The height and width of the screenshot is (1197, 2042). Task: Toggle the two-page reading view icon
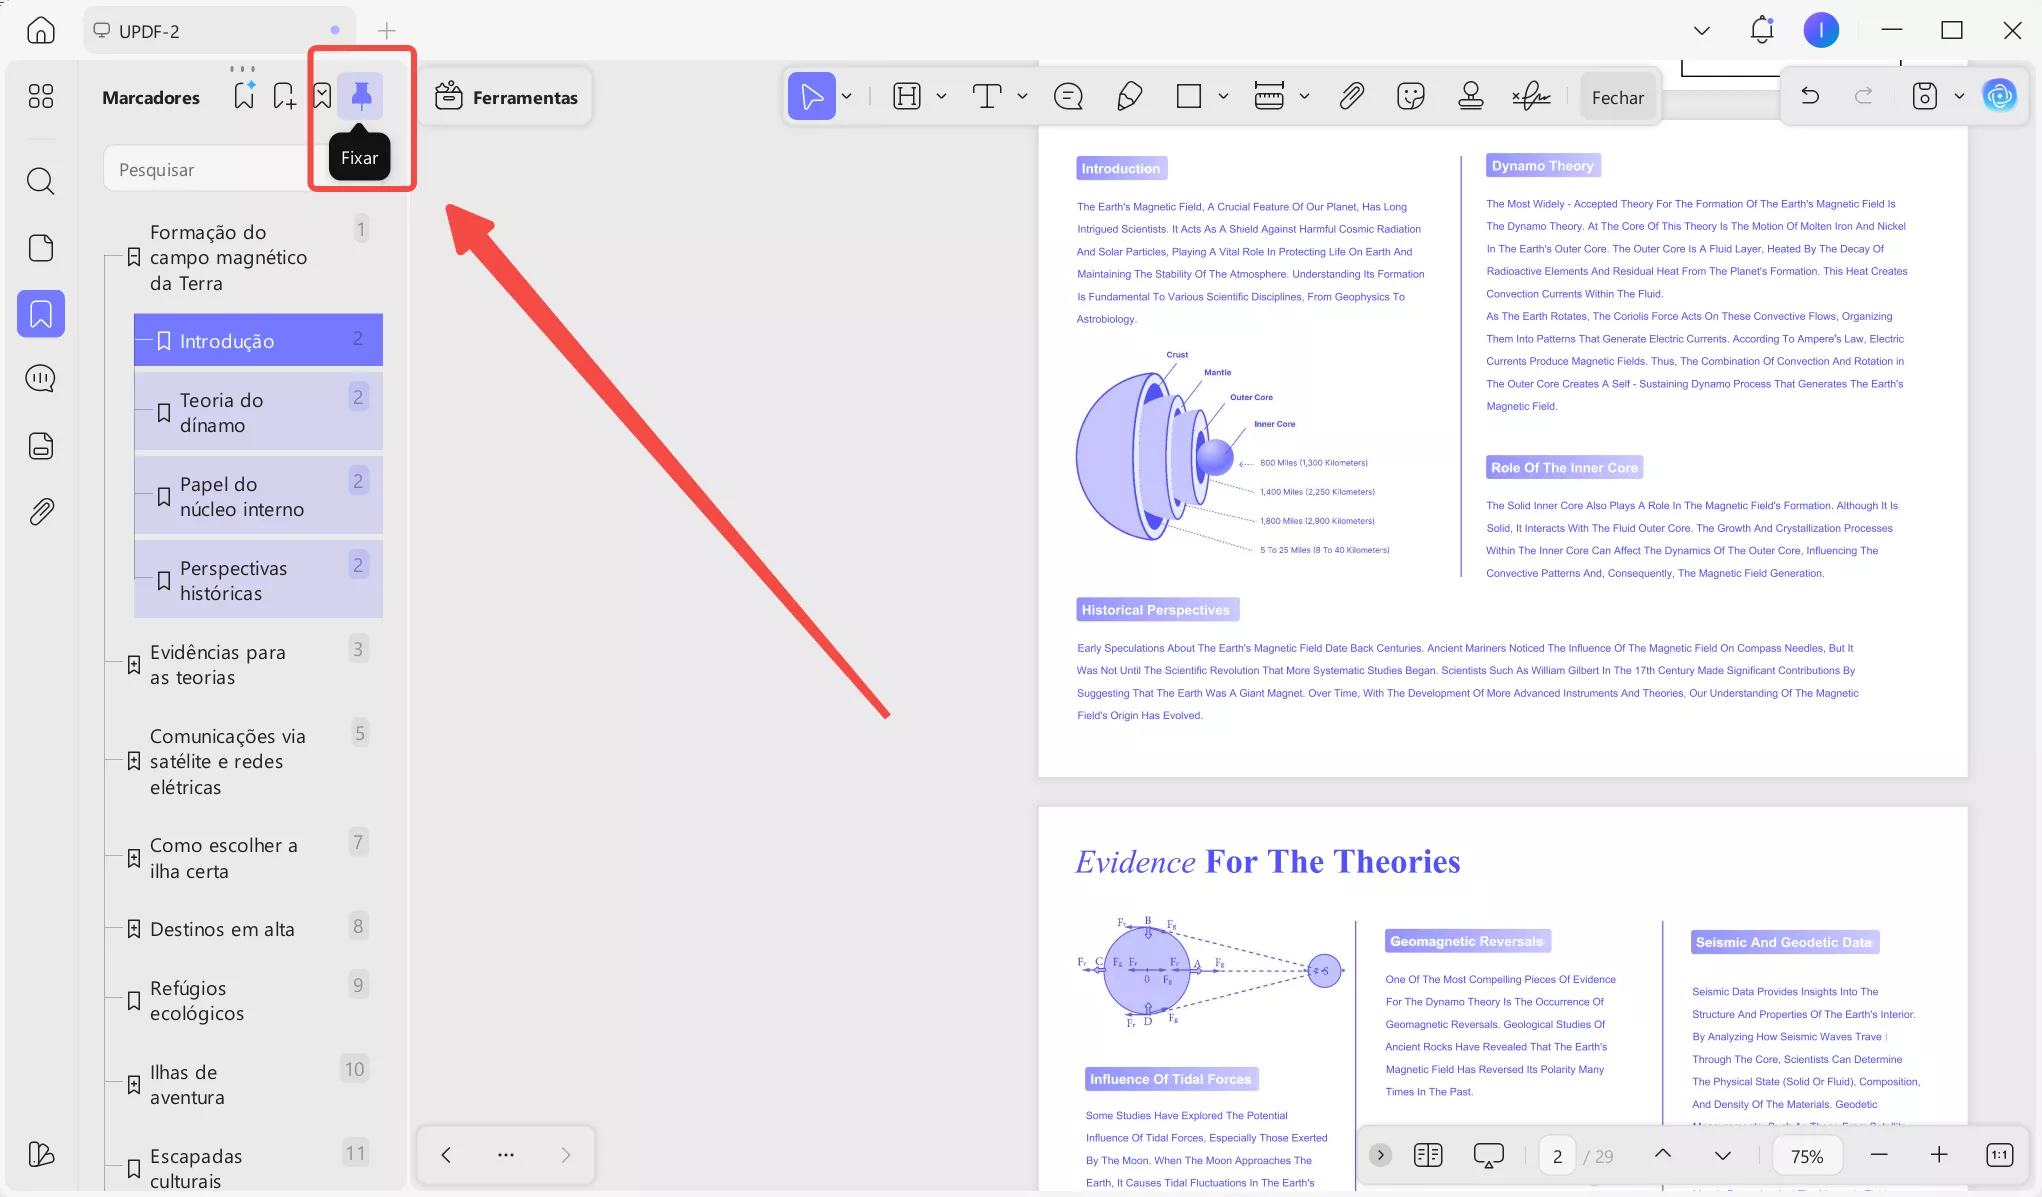1428,1155
